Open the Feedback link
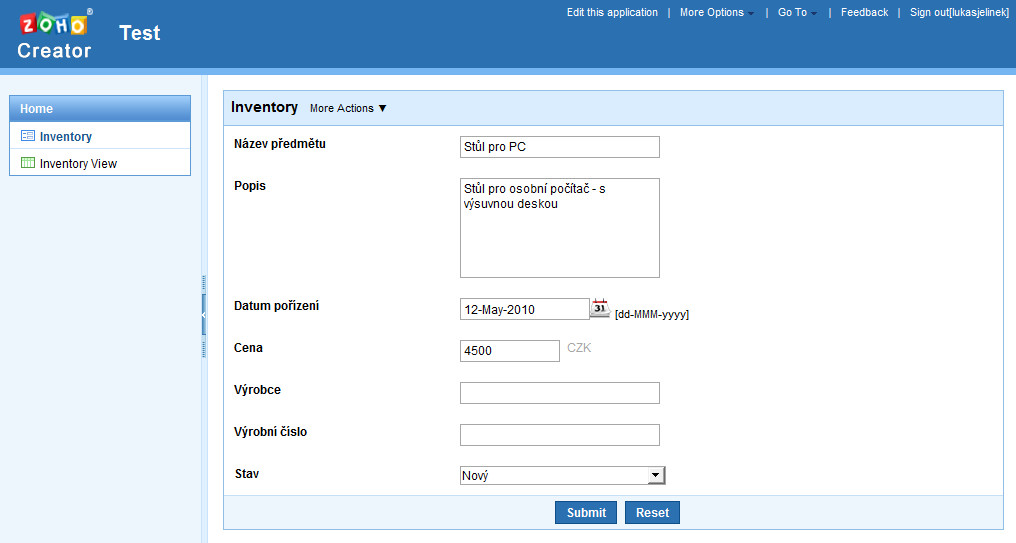The image size is (1016, 543). tap(864, 13)
